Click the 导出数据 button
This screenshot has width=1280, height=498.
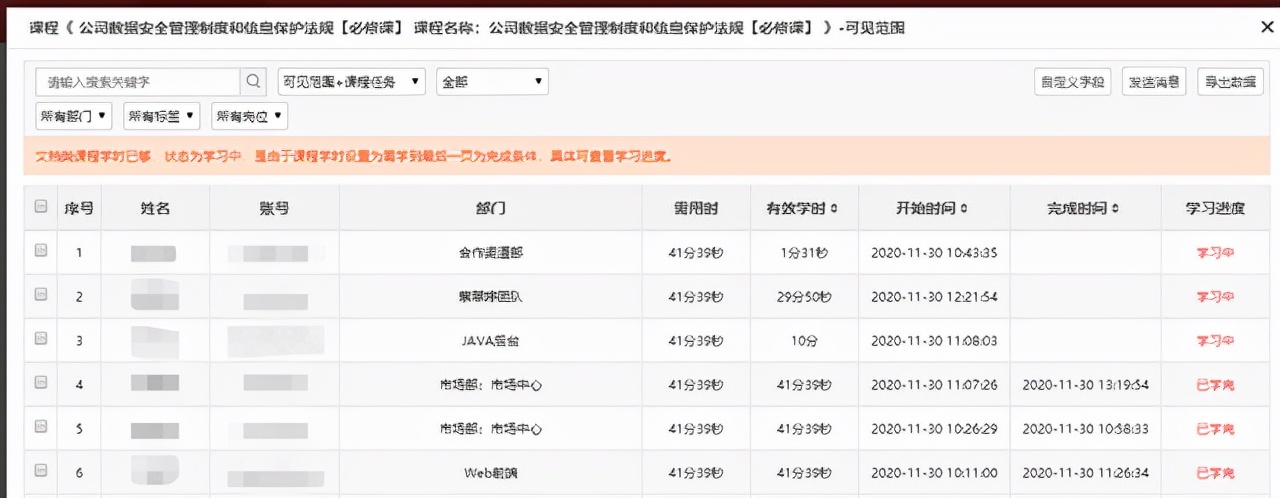(1230, 82)
